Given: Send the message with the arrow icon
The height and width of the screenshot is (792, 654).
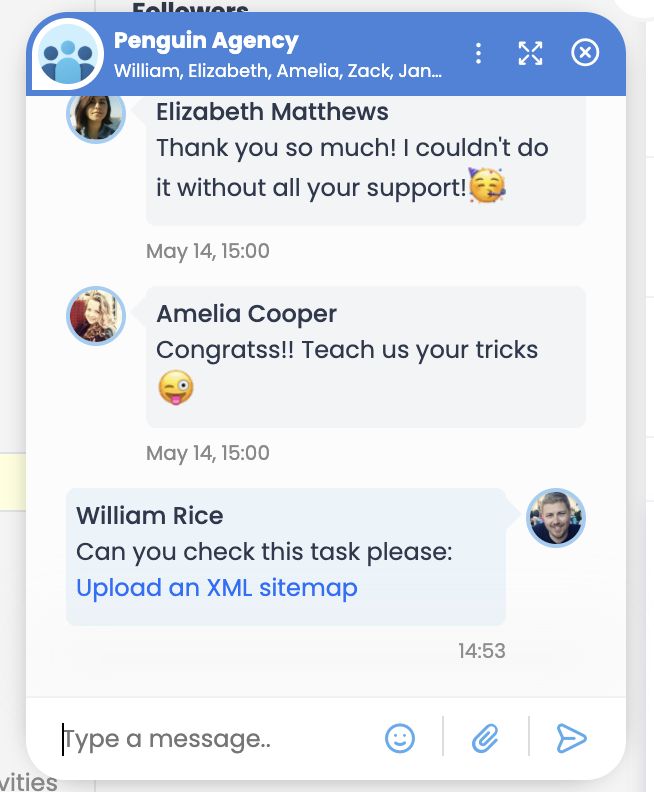Looking at the screenshot, I should pyautogui.click(x=571, y=739).
